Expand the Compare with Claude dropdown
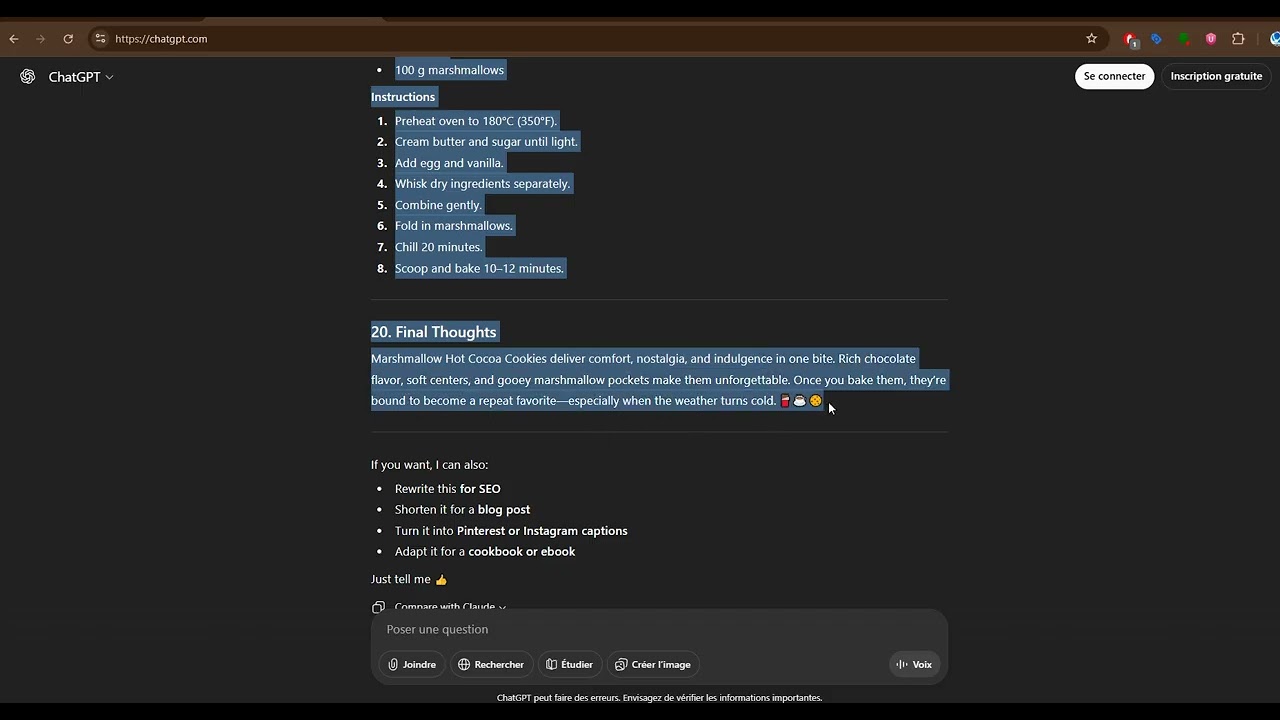 [450, 607]
